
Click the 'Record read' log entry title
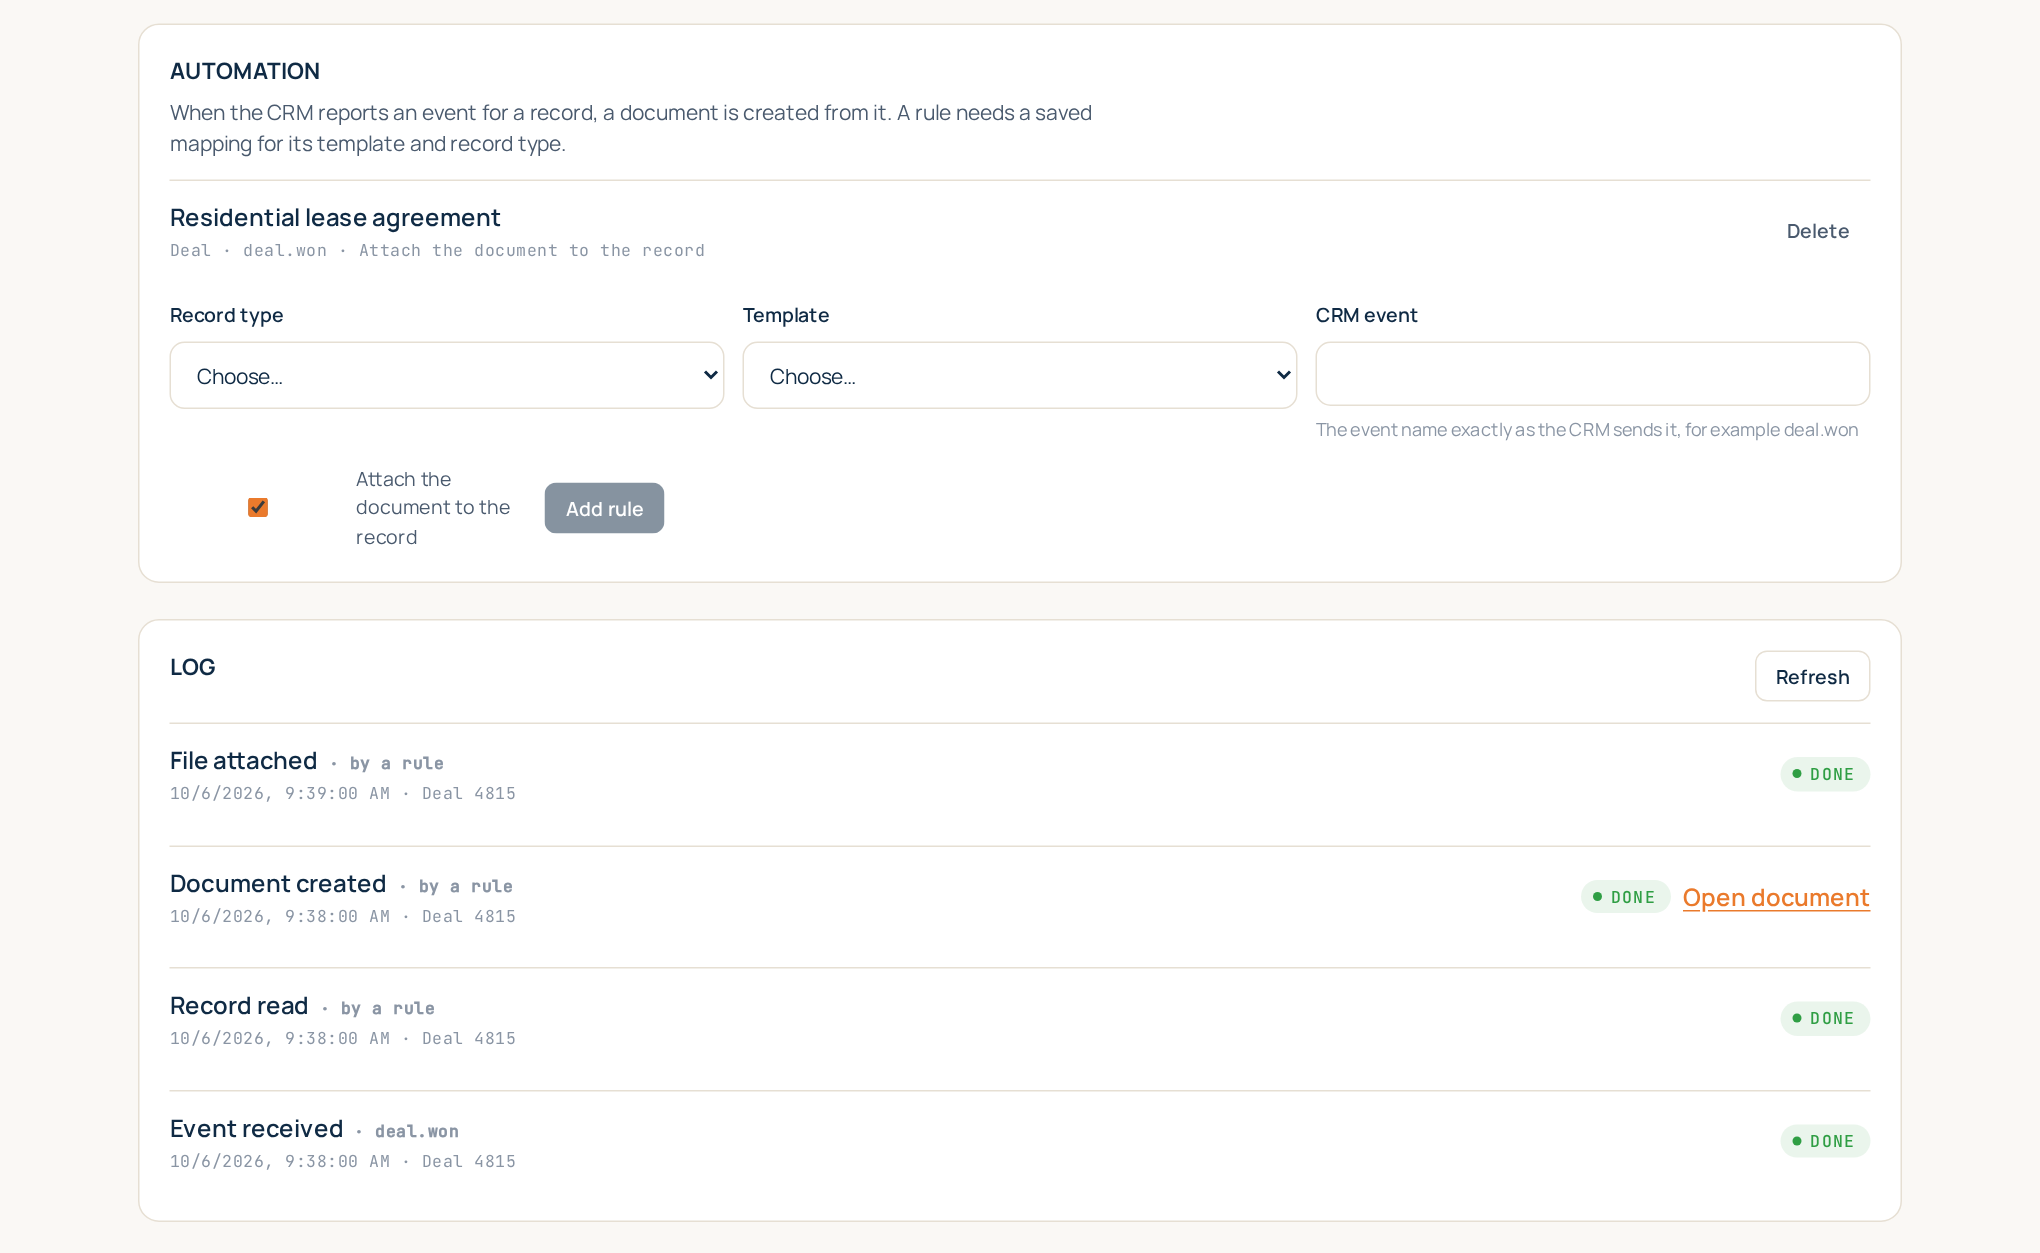[x=239, y=1006]
